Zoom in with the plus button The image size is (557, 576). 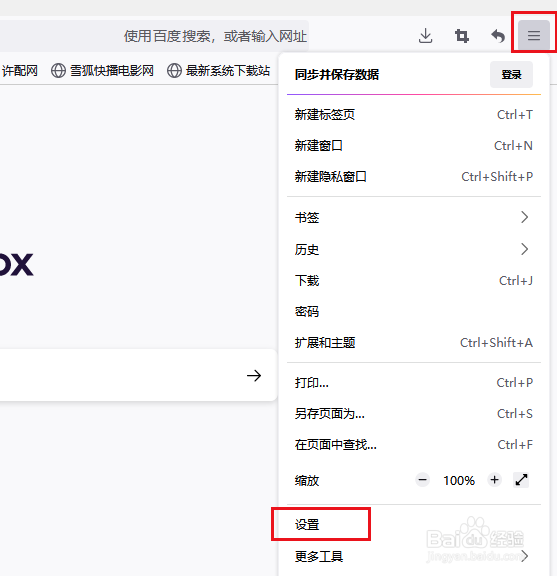pos(495,480)
